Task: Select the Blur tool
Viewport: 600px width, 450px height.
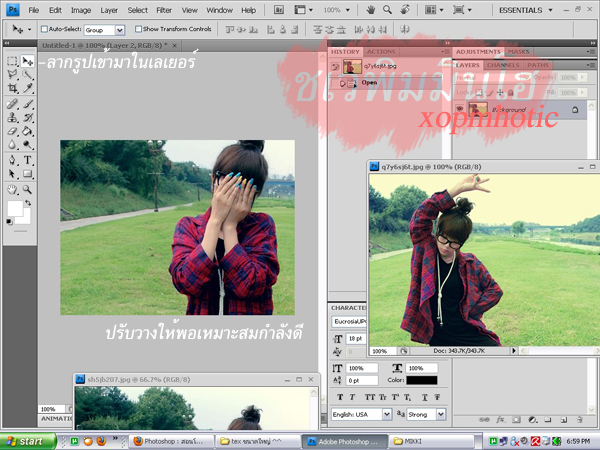Action: point(12,145)
